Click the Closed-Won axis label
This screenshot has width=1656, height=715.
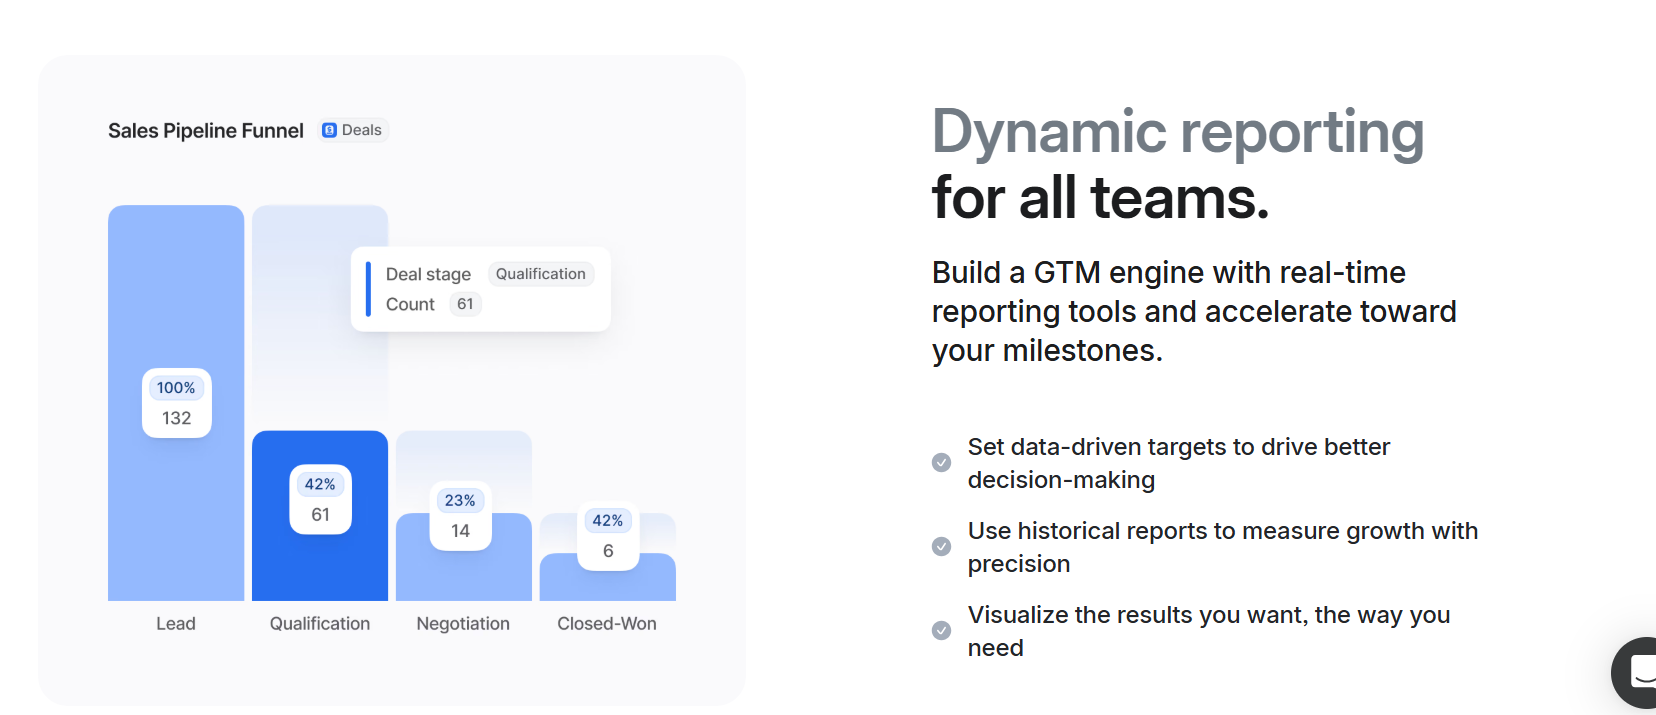click(607, 623)
